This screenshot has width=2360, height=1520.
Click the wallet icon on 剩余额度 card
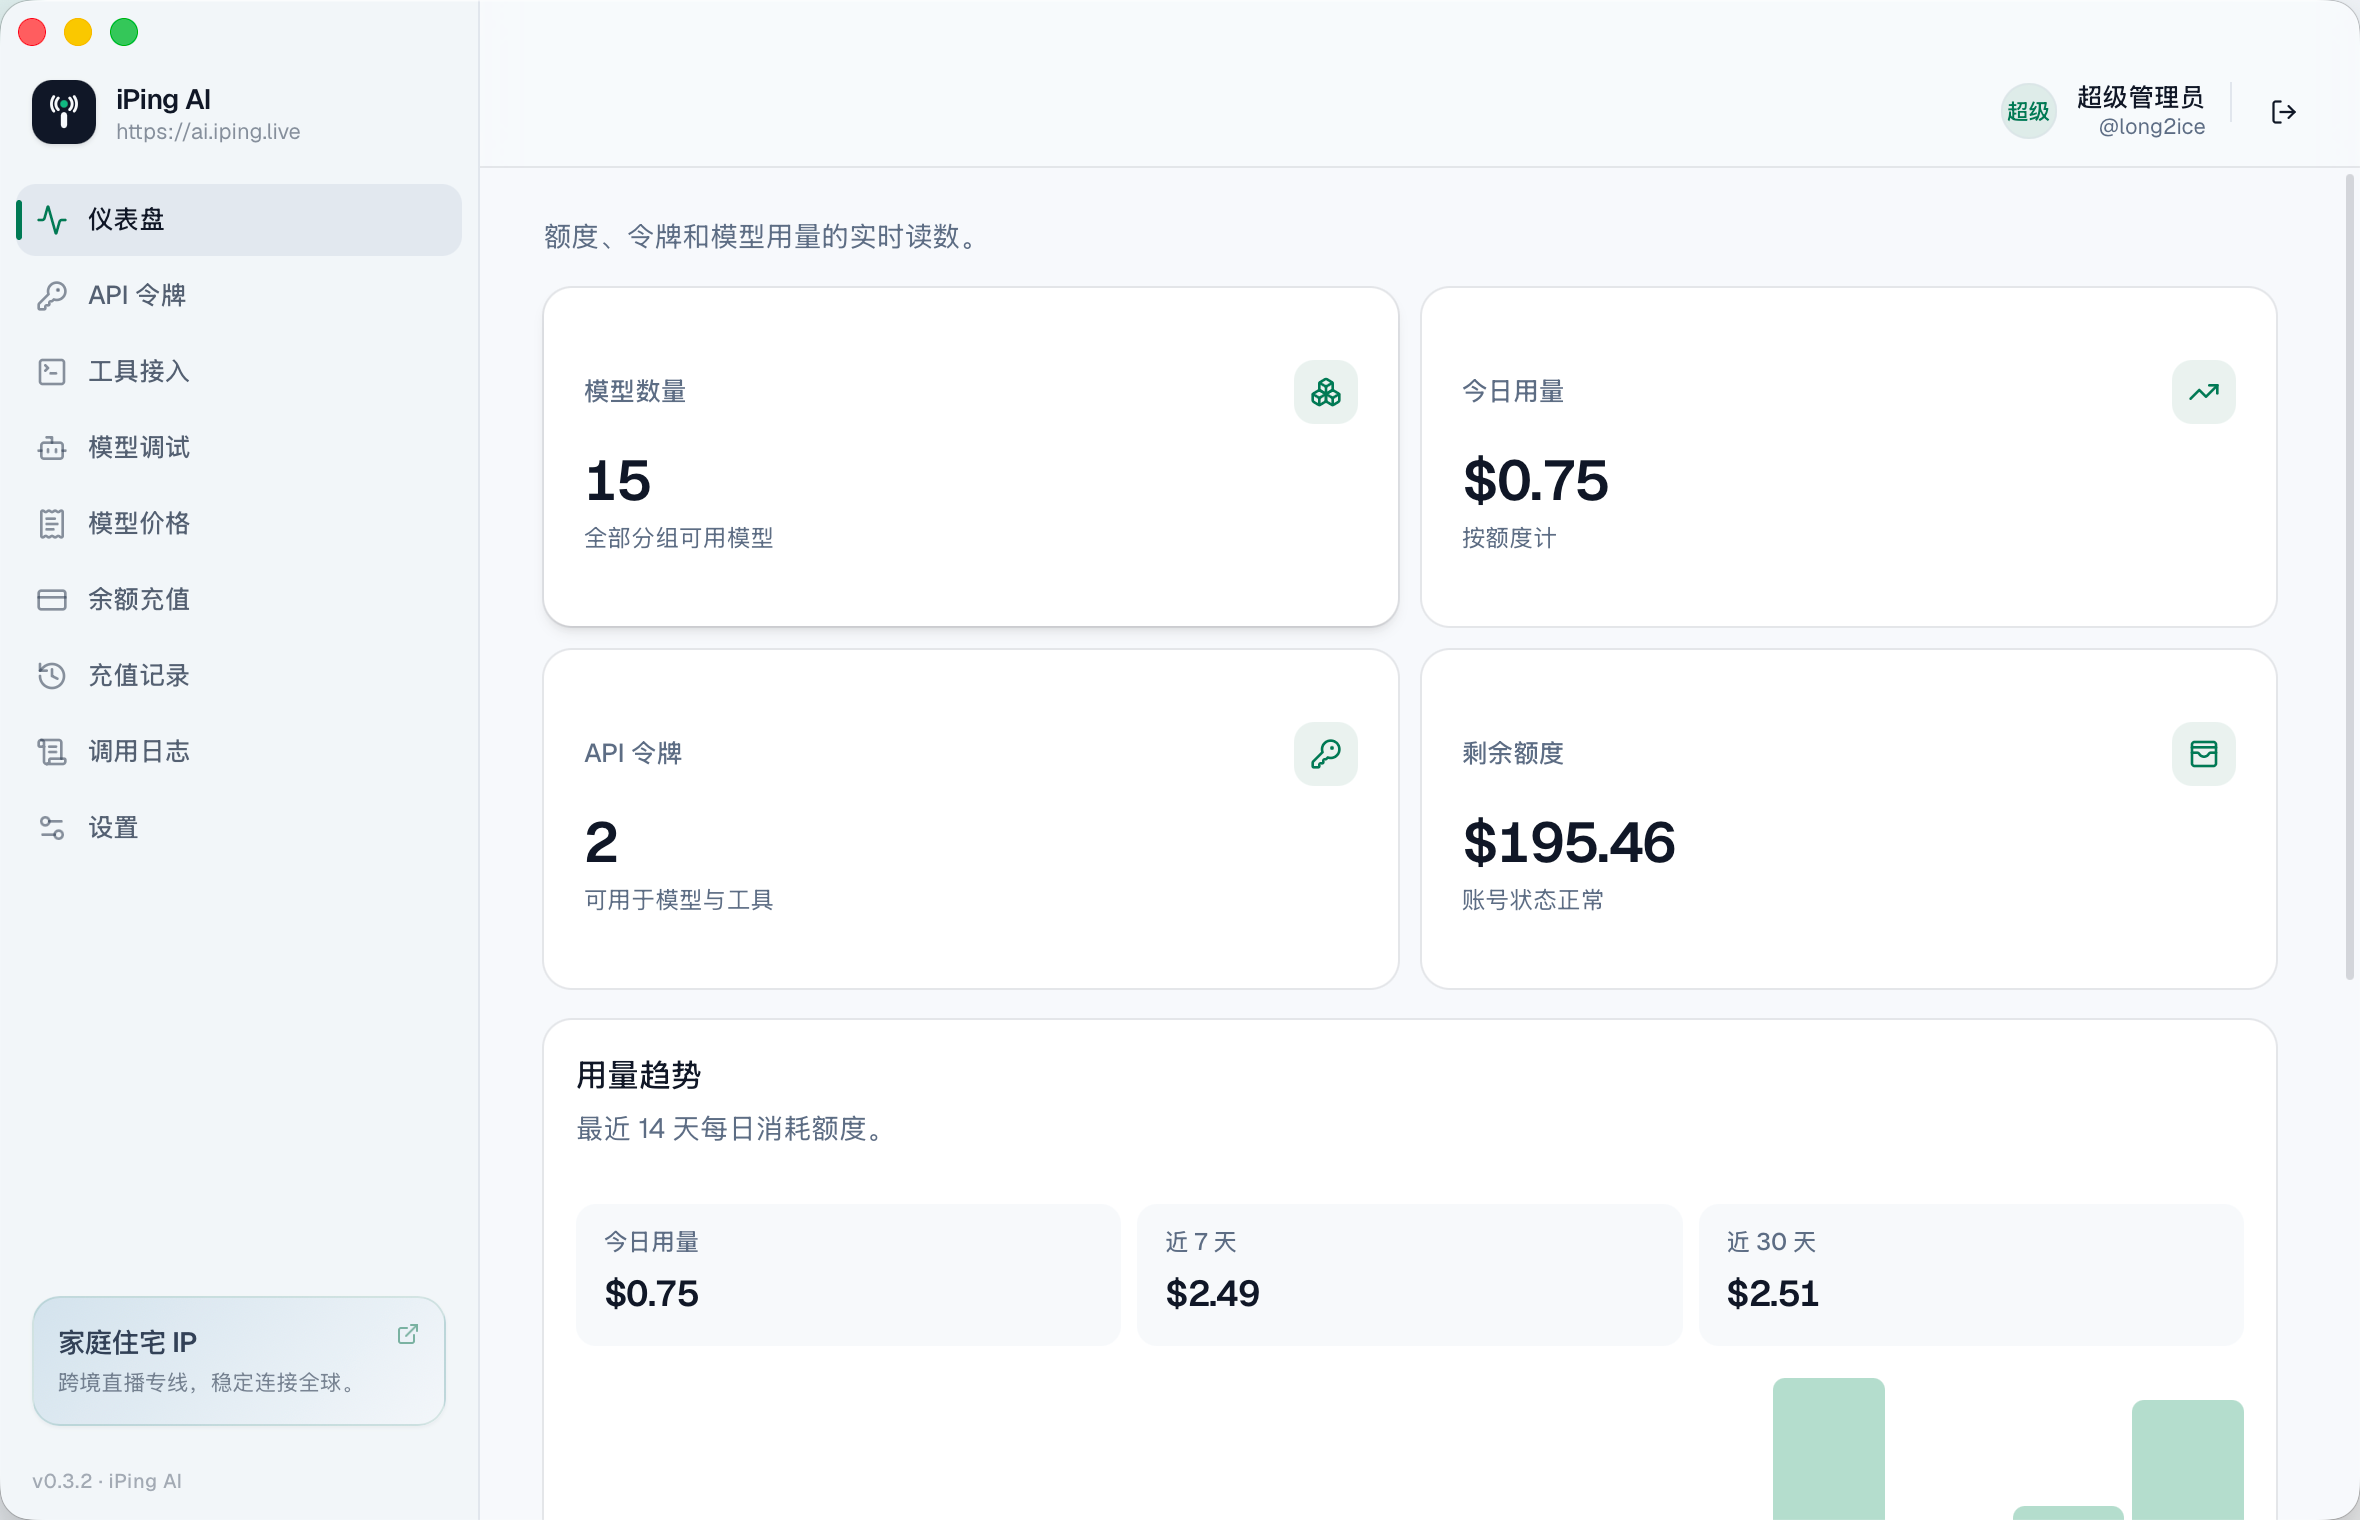click(x=2204, y=754)
